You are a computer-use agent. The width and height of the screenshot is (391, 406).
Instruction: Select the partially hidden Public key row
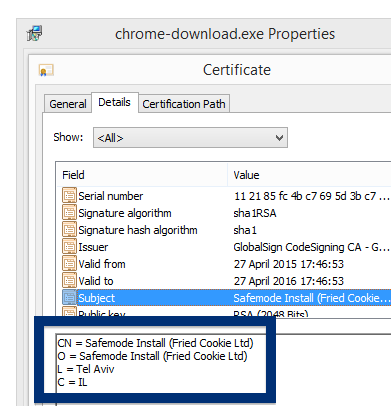226,312
